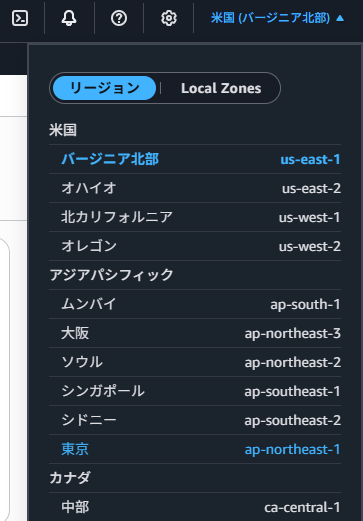Screen dimensions: 363x521
Task: Open the help question mark menu
Action: point(119,18)
